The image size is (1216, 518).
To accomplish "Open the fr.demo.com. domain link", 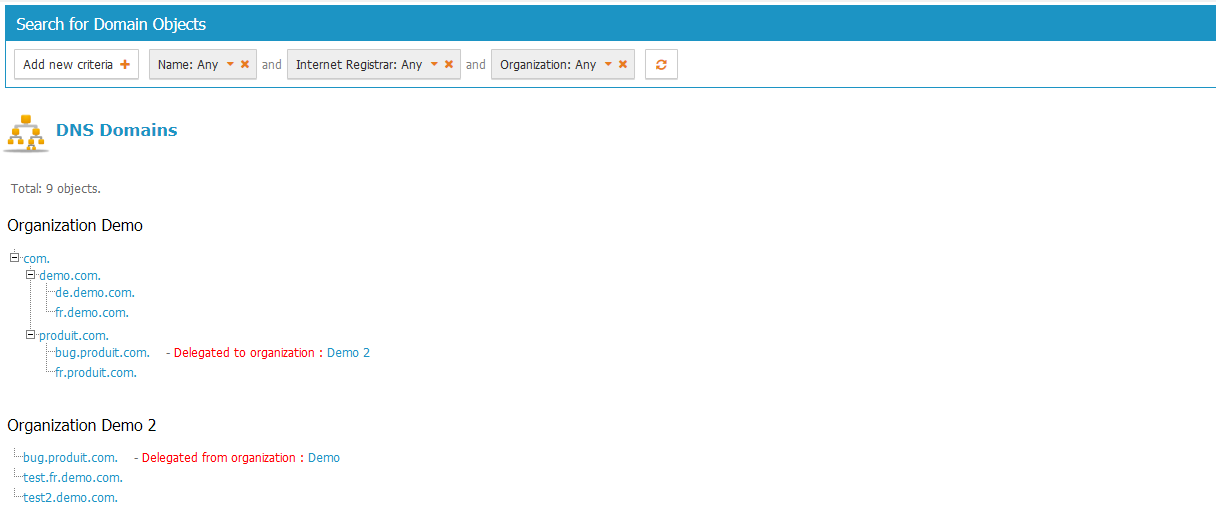I will click(x=92, y=313).
